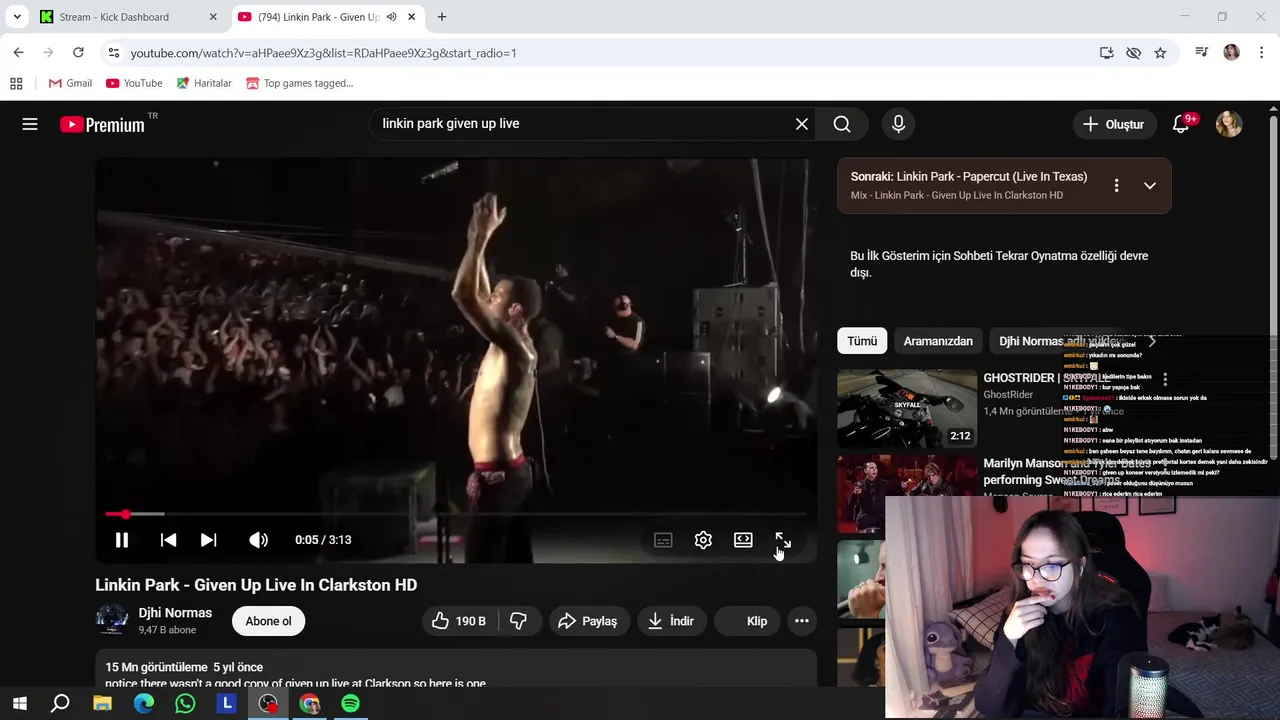Open Chrome three-dot menu
Viewport: 1280px width, 720px height.
1262,53
